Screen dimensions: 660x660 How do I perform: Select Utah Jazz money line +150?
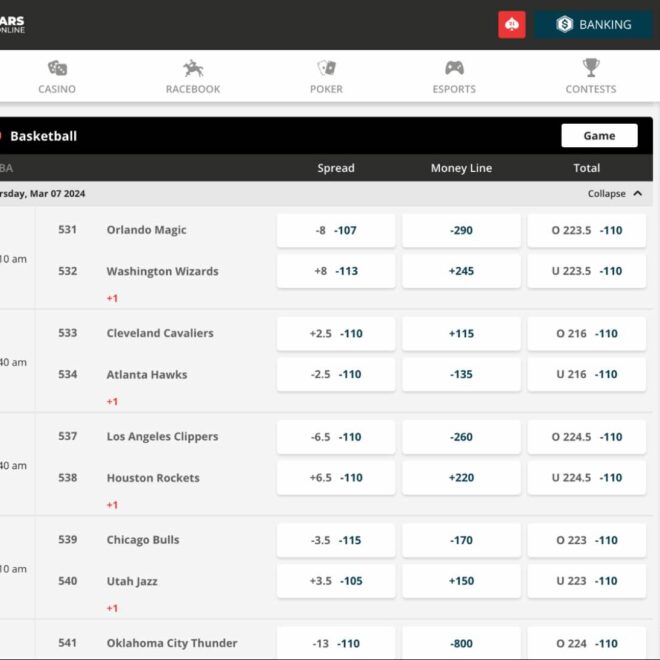461,581
